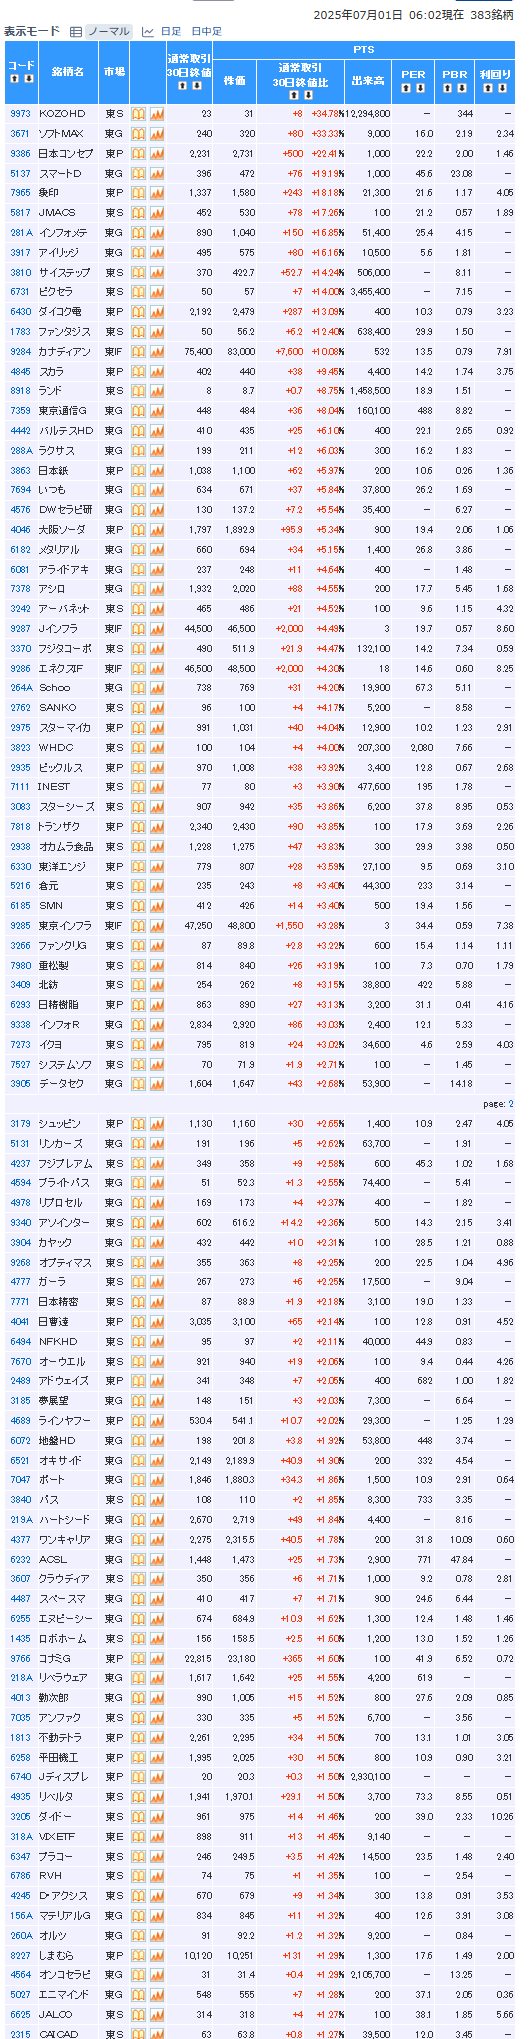Sort PER column descending arrow
Viewport: 531px width, 2039px height.
point(420,88)
